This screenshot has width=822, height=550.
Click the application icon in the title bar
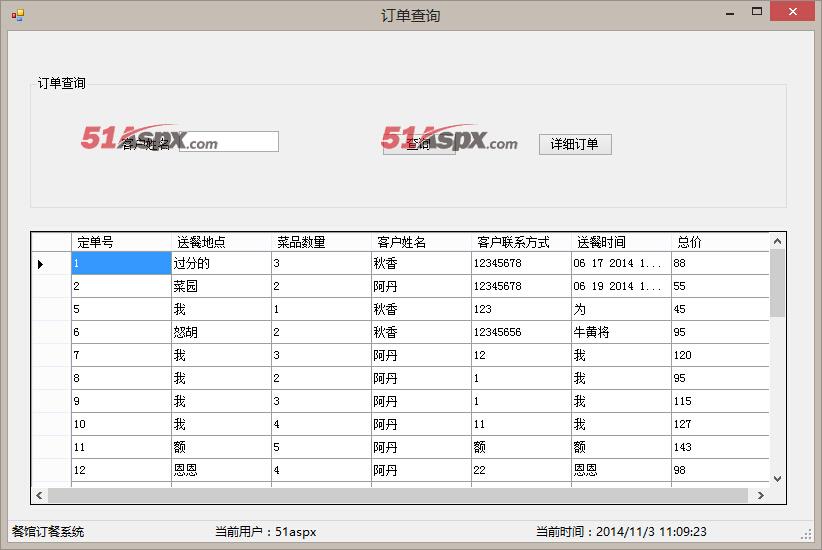click(x=17, y=14)
